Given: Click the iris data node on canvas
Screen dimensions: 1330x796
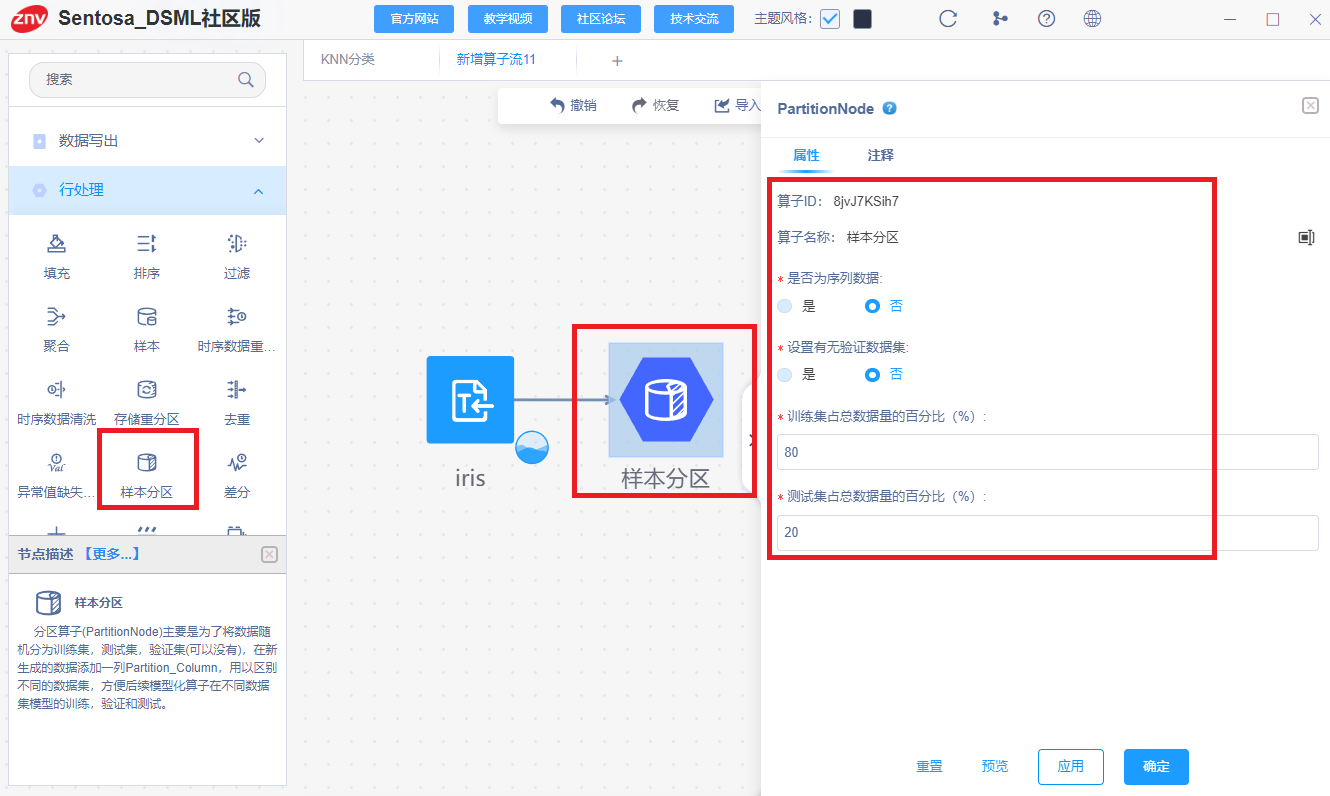Looking at the screenshot, I should [470, 400].
